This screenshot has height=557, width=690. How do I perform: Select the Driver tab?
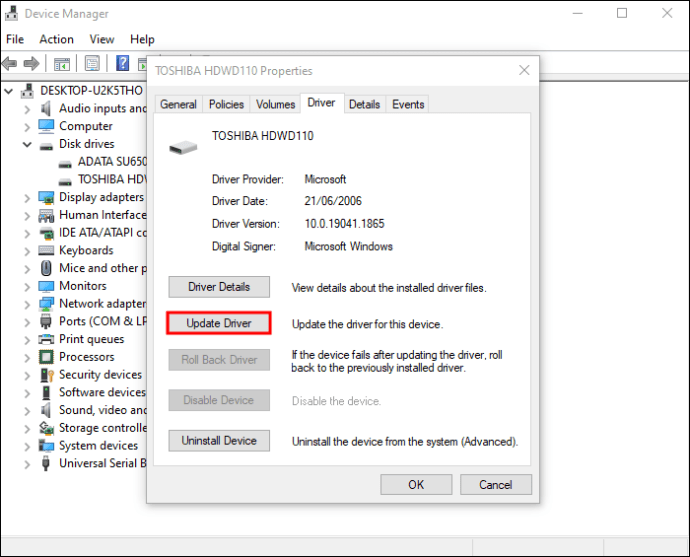(x=321, y=103)
